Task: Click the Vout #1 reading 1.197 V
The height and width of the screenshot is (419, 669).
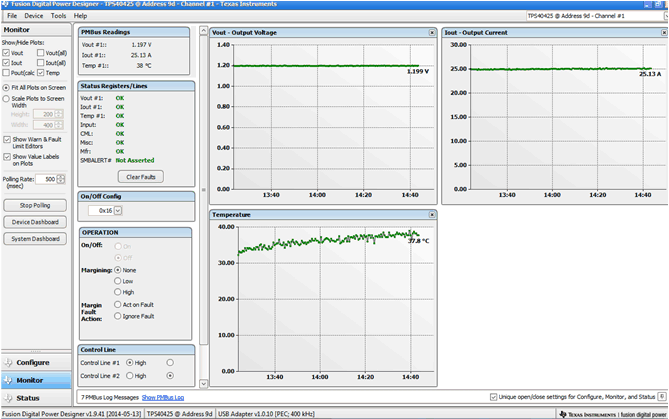Action: [x=141, y=45]
